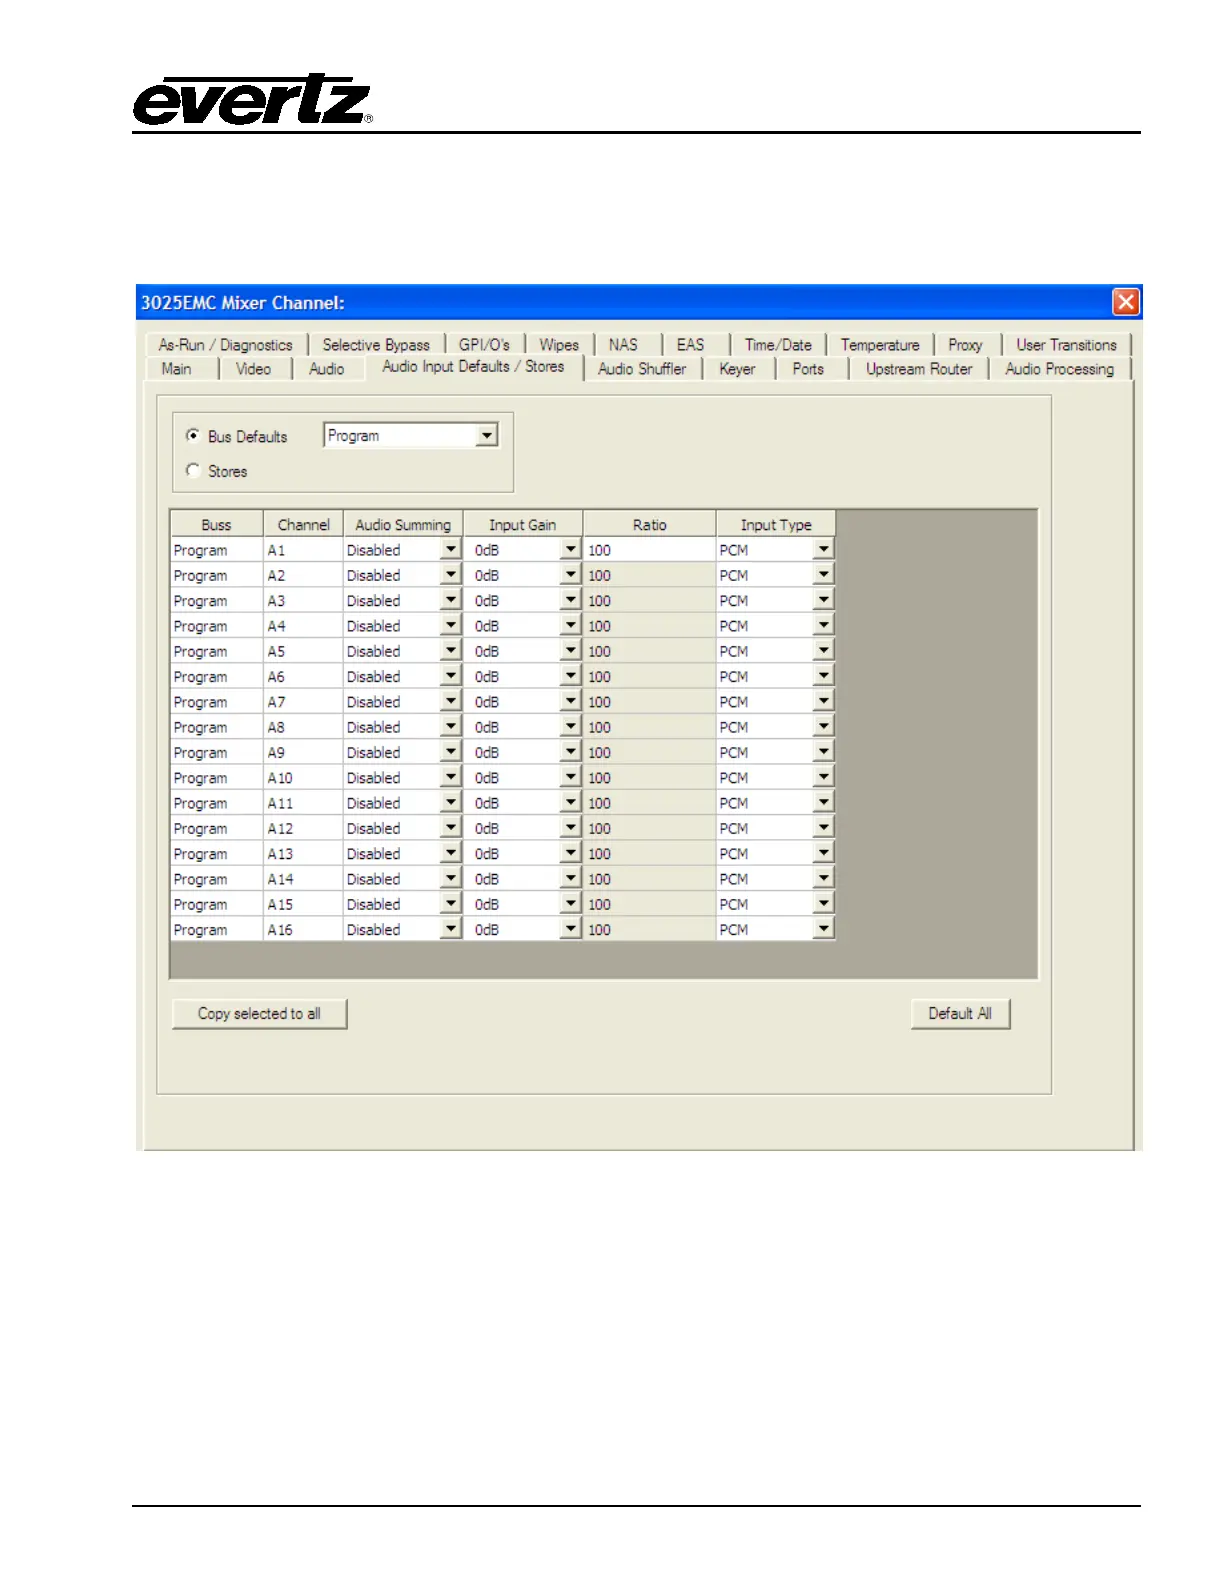
Task: Expand Audio Summing dropdown for channel A1
Action: (x=451, y=550)
